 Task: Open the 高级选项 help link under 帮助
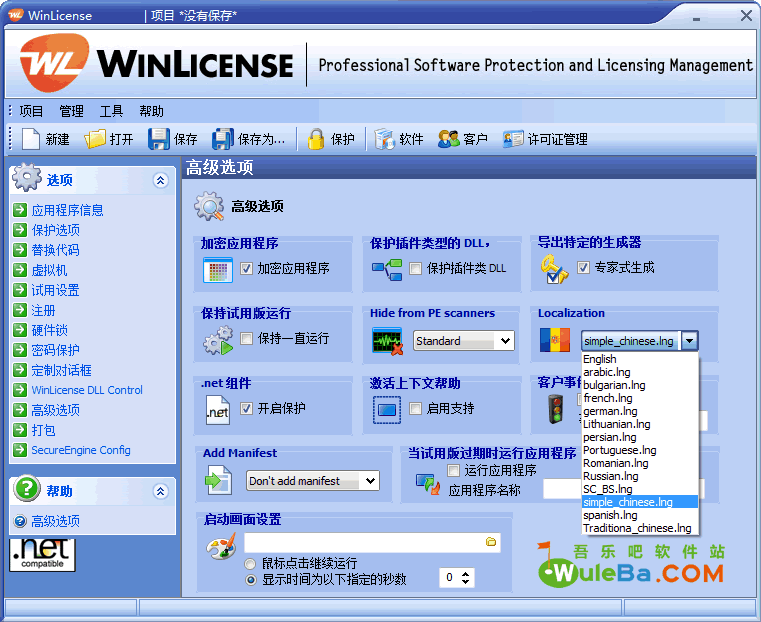(x=55, y=521)
